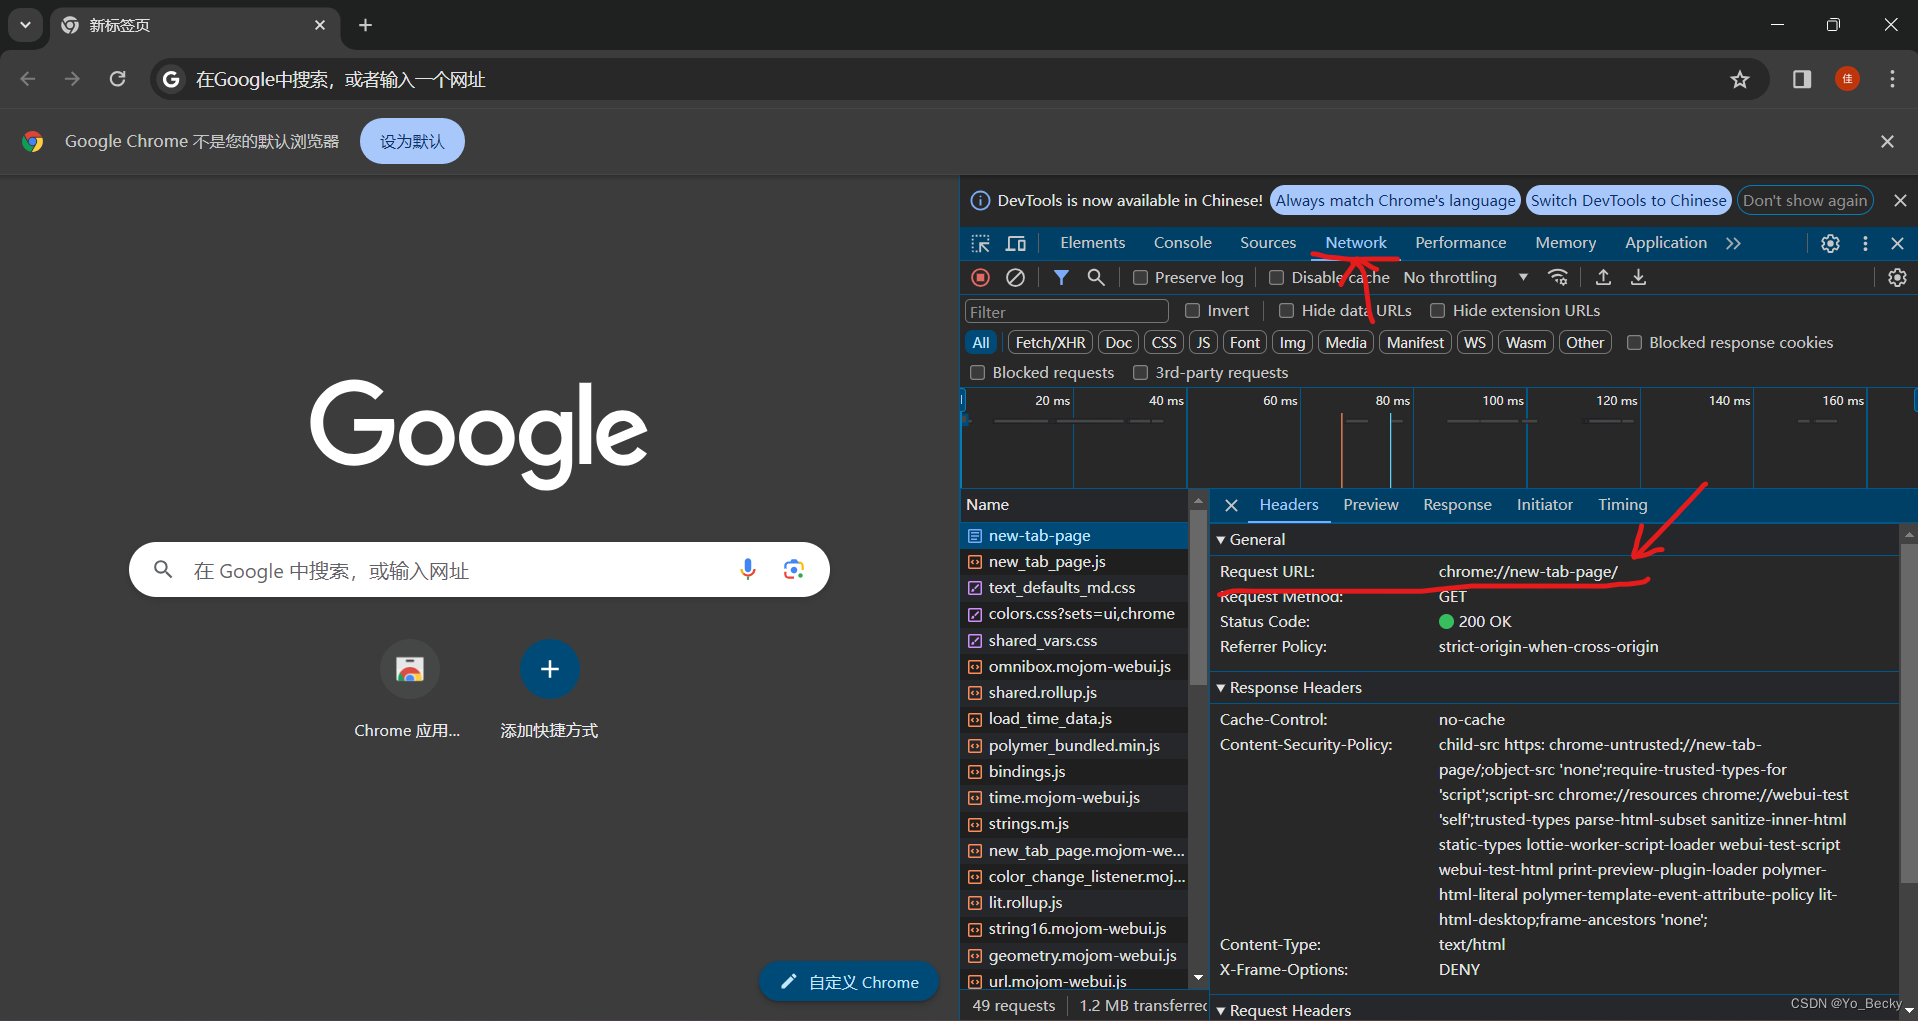Dismiss the default browser notification bar

point(1887,141)
